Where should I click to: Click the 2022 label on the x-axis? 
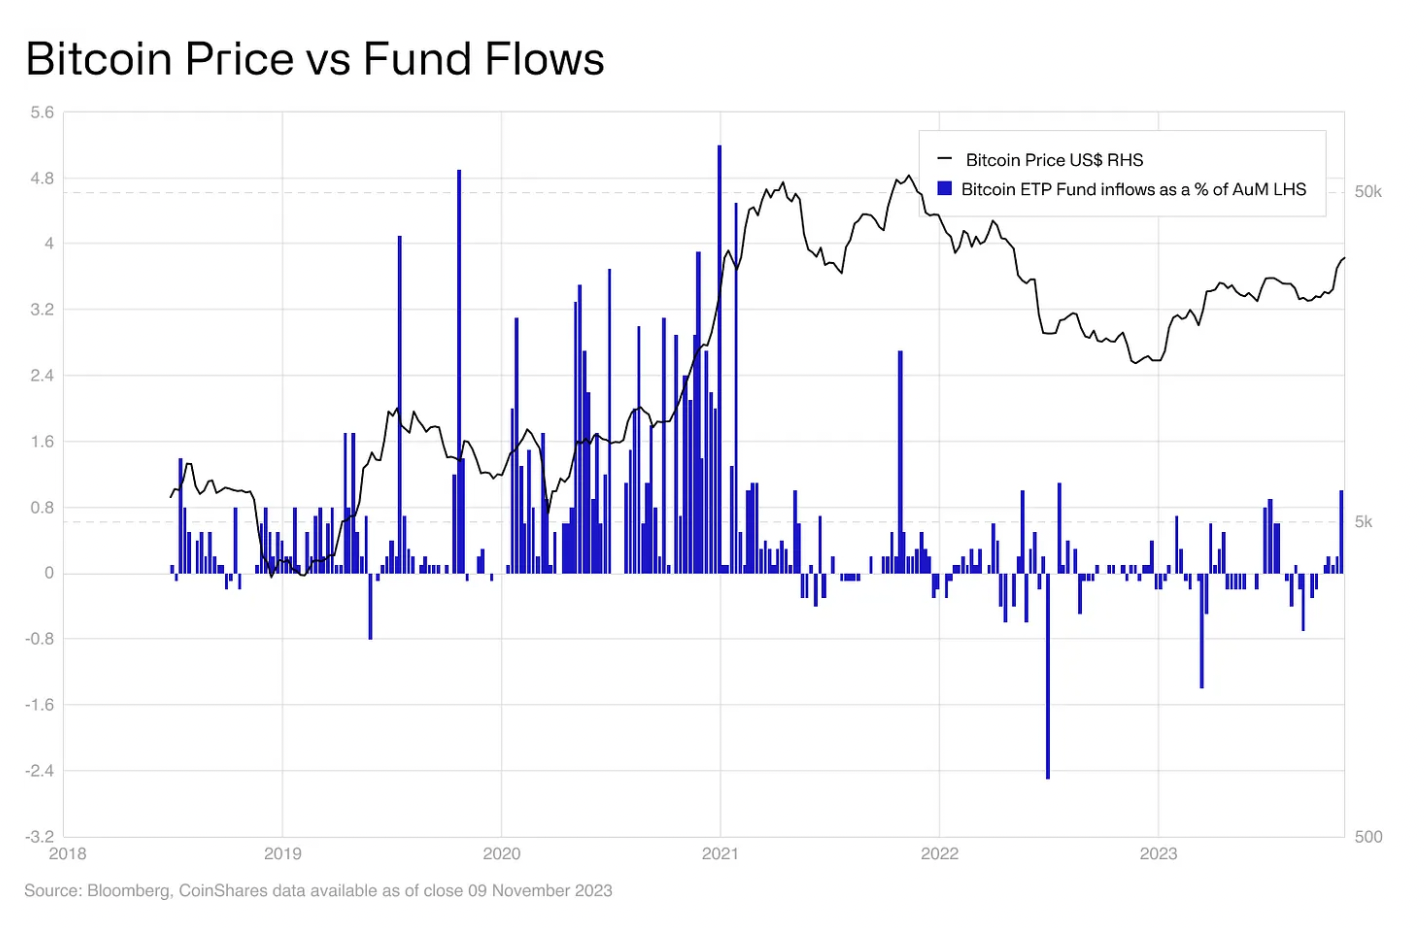(939, 854)
